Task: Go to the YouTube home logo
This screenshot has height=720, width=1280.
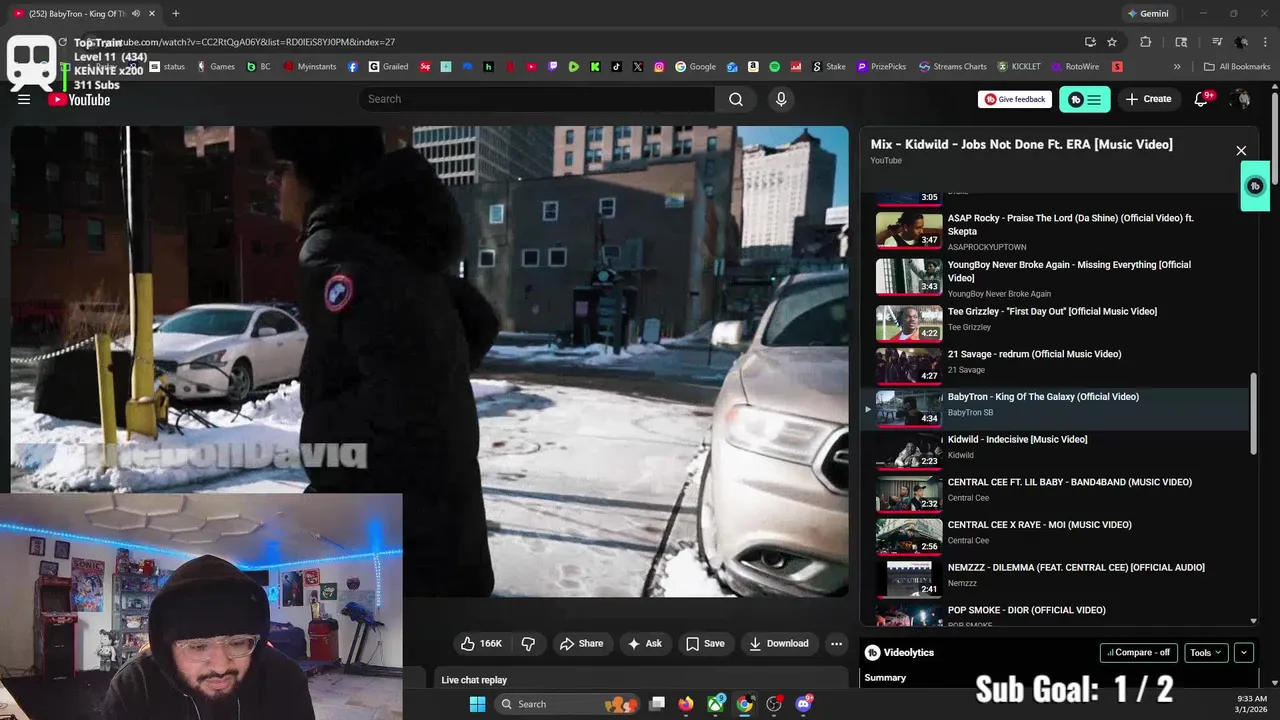Action: pos(79,99)
